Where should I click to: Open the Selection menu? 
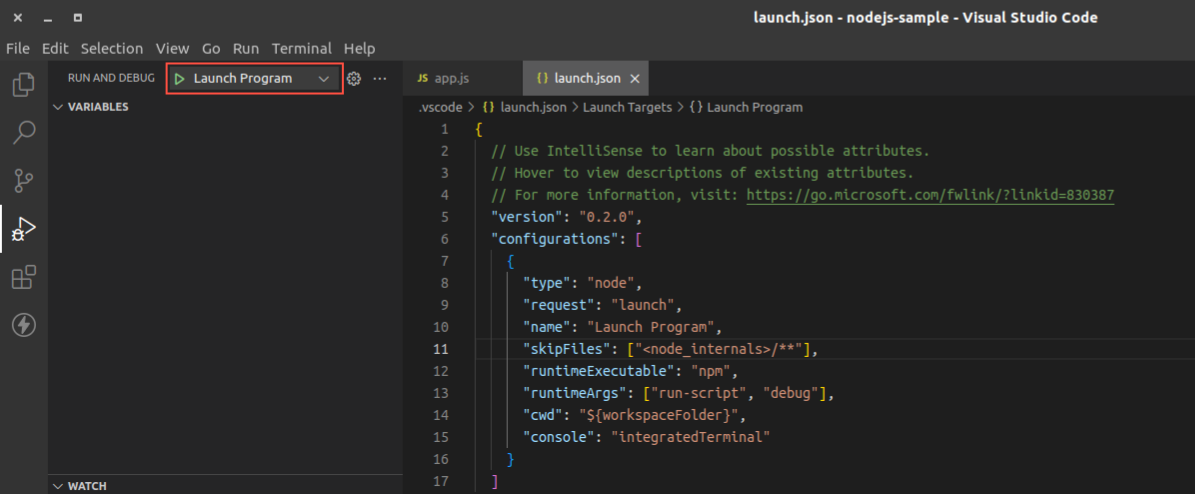point(112,48)
